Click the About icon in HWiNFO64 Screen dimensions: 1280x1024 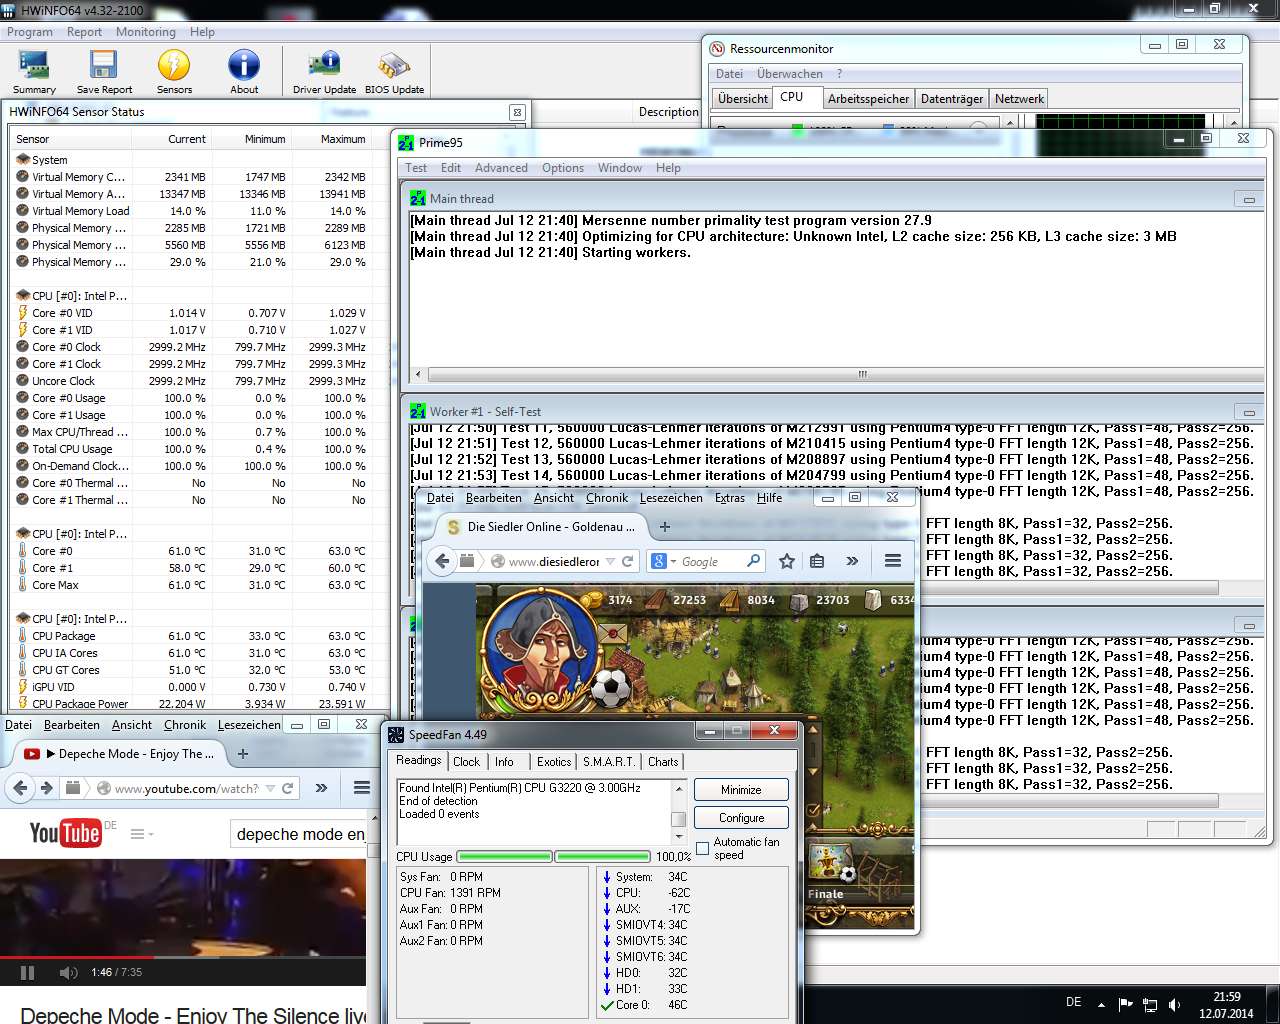(x=244, y=71)
